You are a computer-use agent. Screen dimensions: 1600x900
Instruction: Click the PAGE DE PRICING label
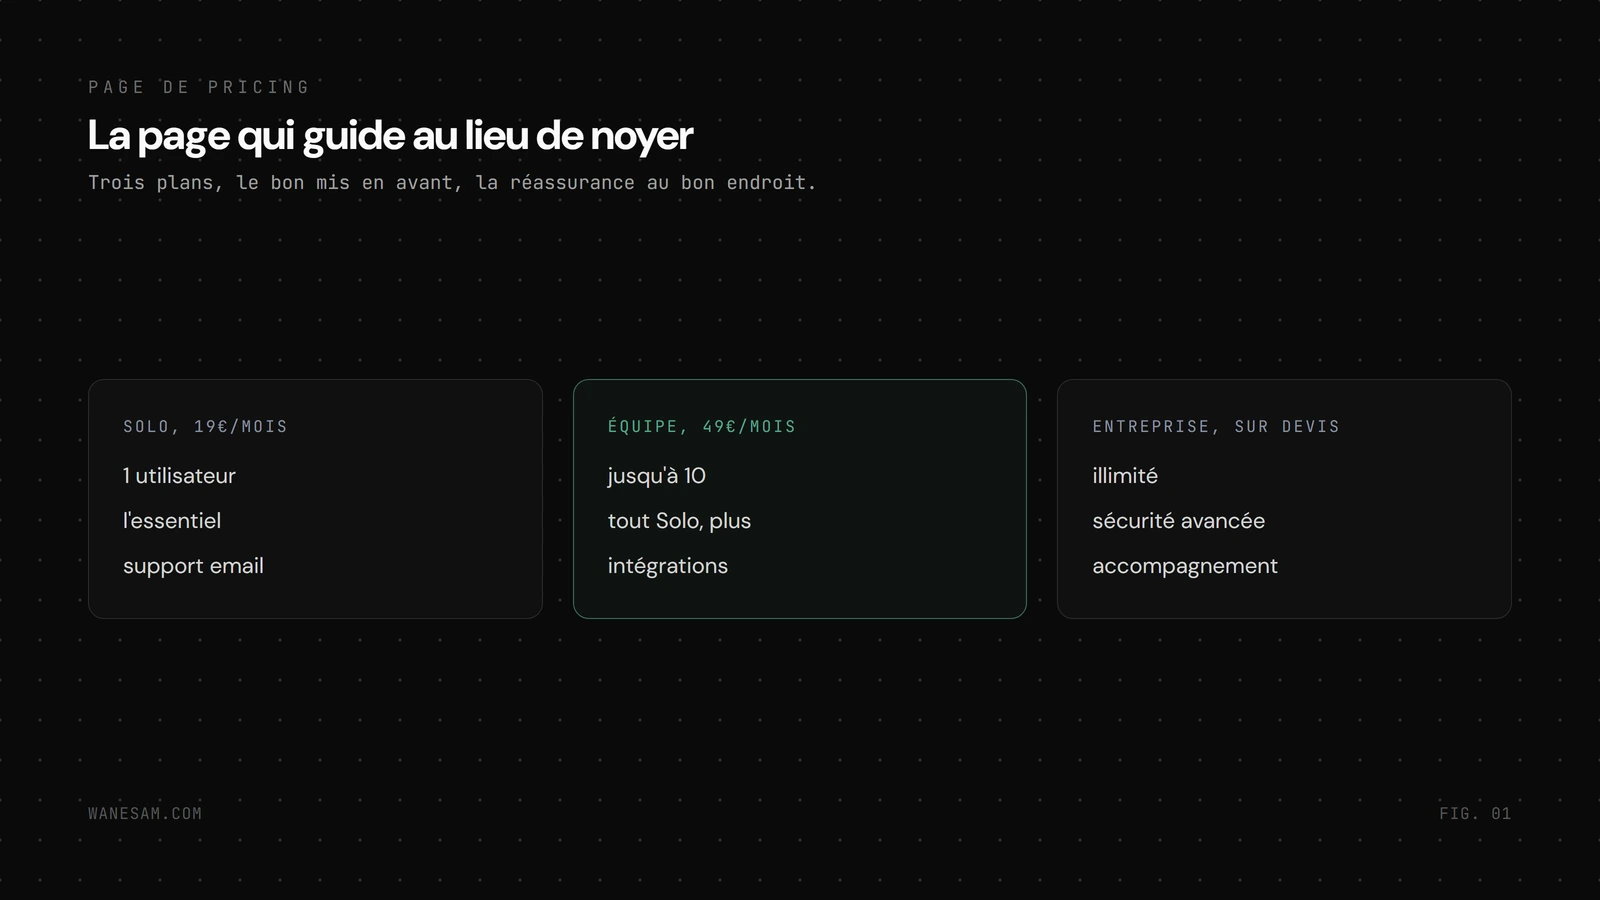tap(199, 87)
